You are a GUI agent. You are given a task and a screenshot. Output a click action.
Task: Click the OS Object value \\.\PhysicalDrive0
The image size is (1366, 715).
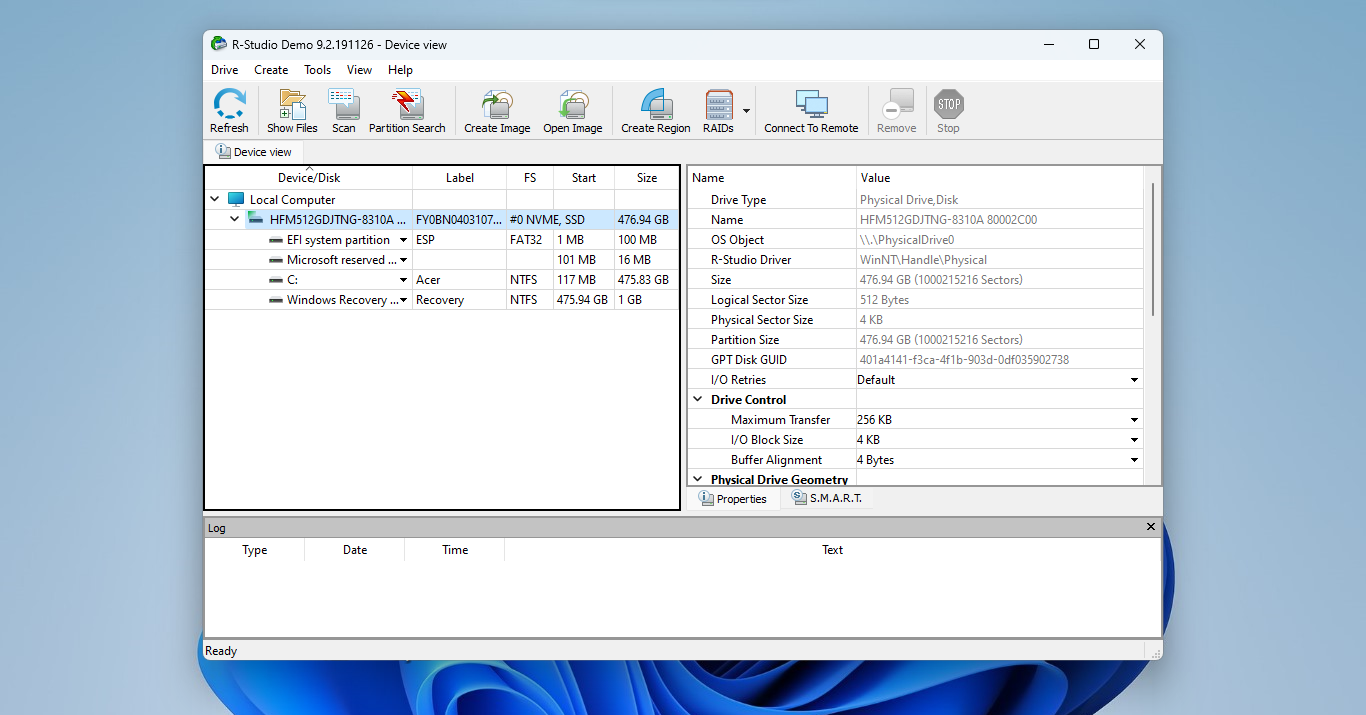point(907,240)
